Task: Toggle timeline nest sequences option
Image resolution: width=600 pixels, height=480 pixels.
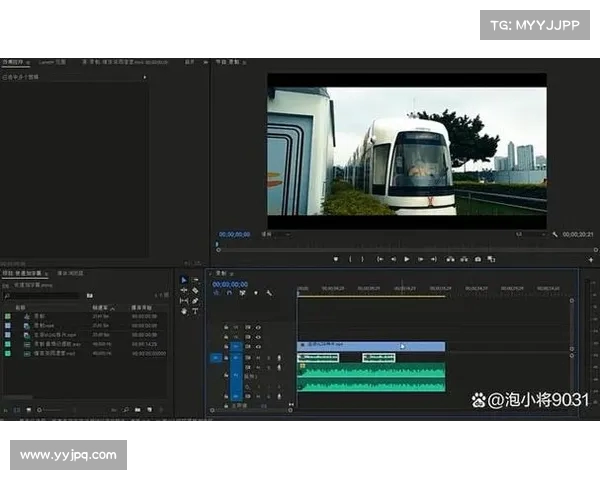Action: 217,293
